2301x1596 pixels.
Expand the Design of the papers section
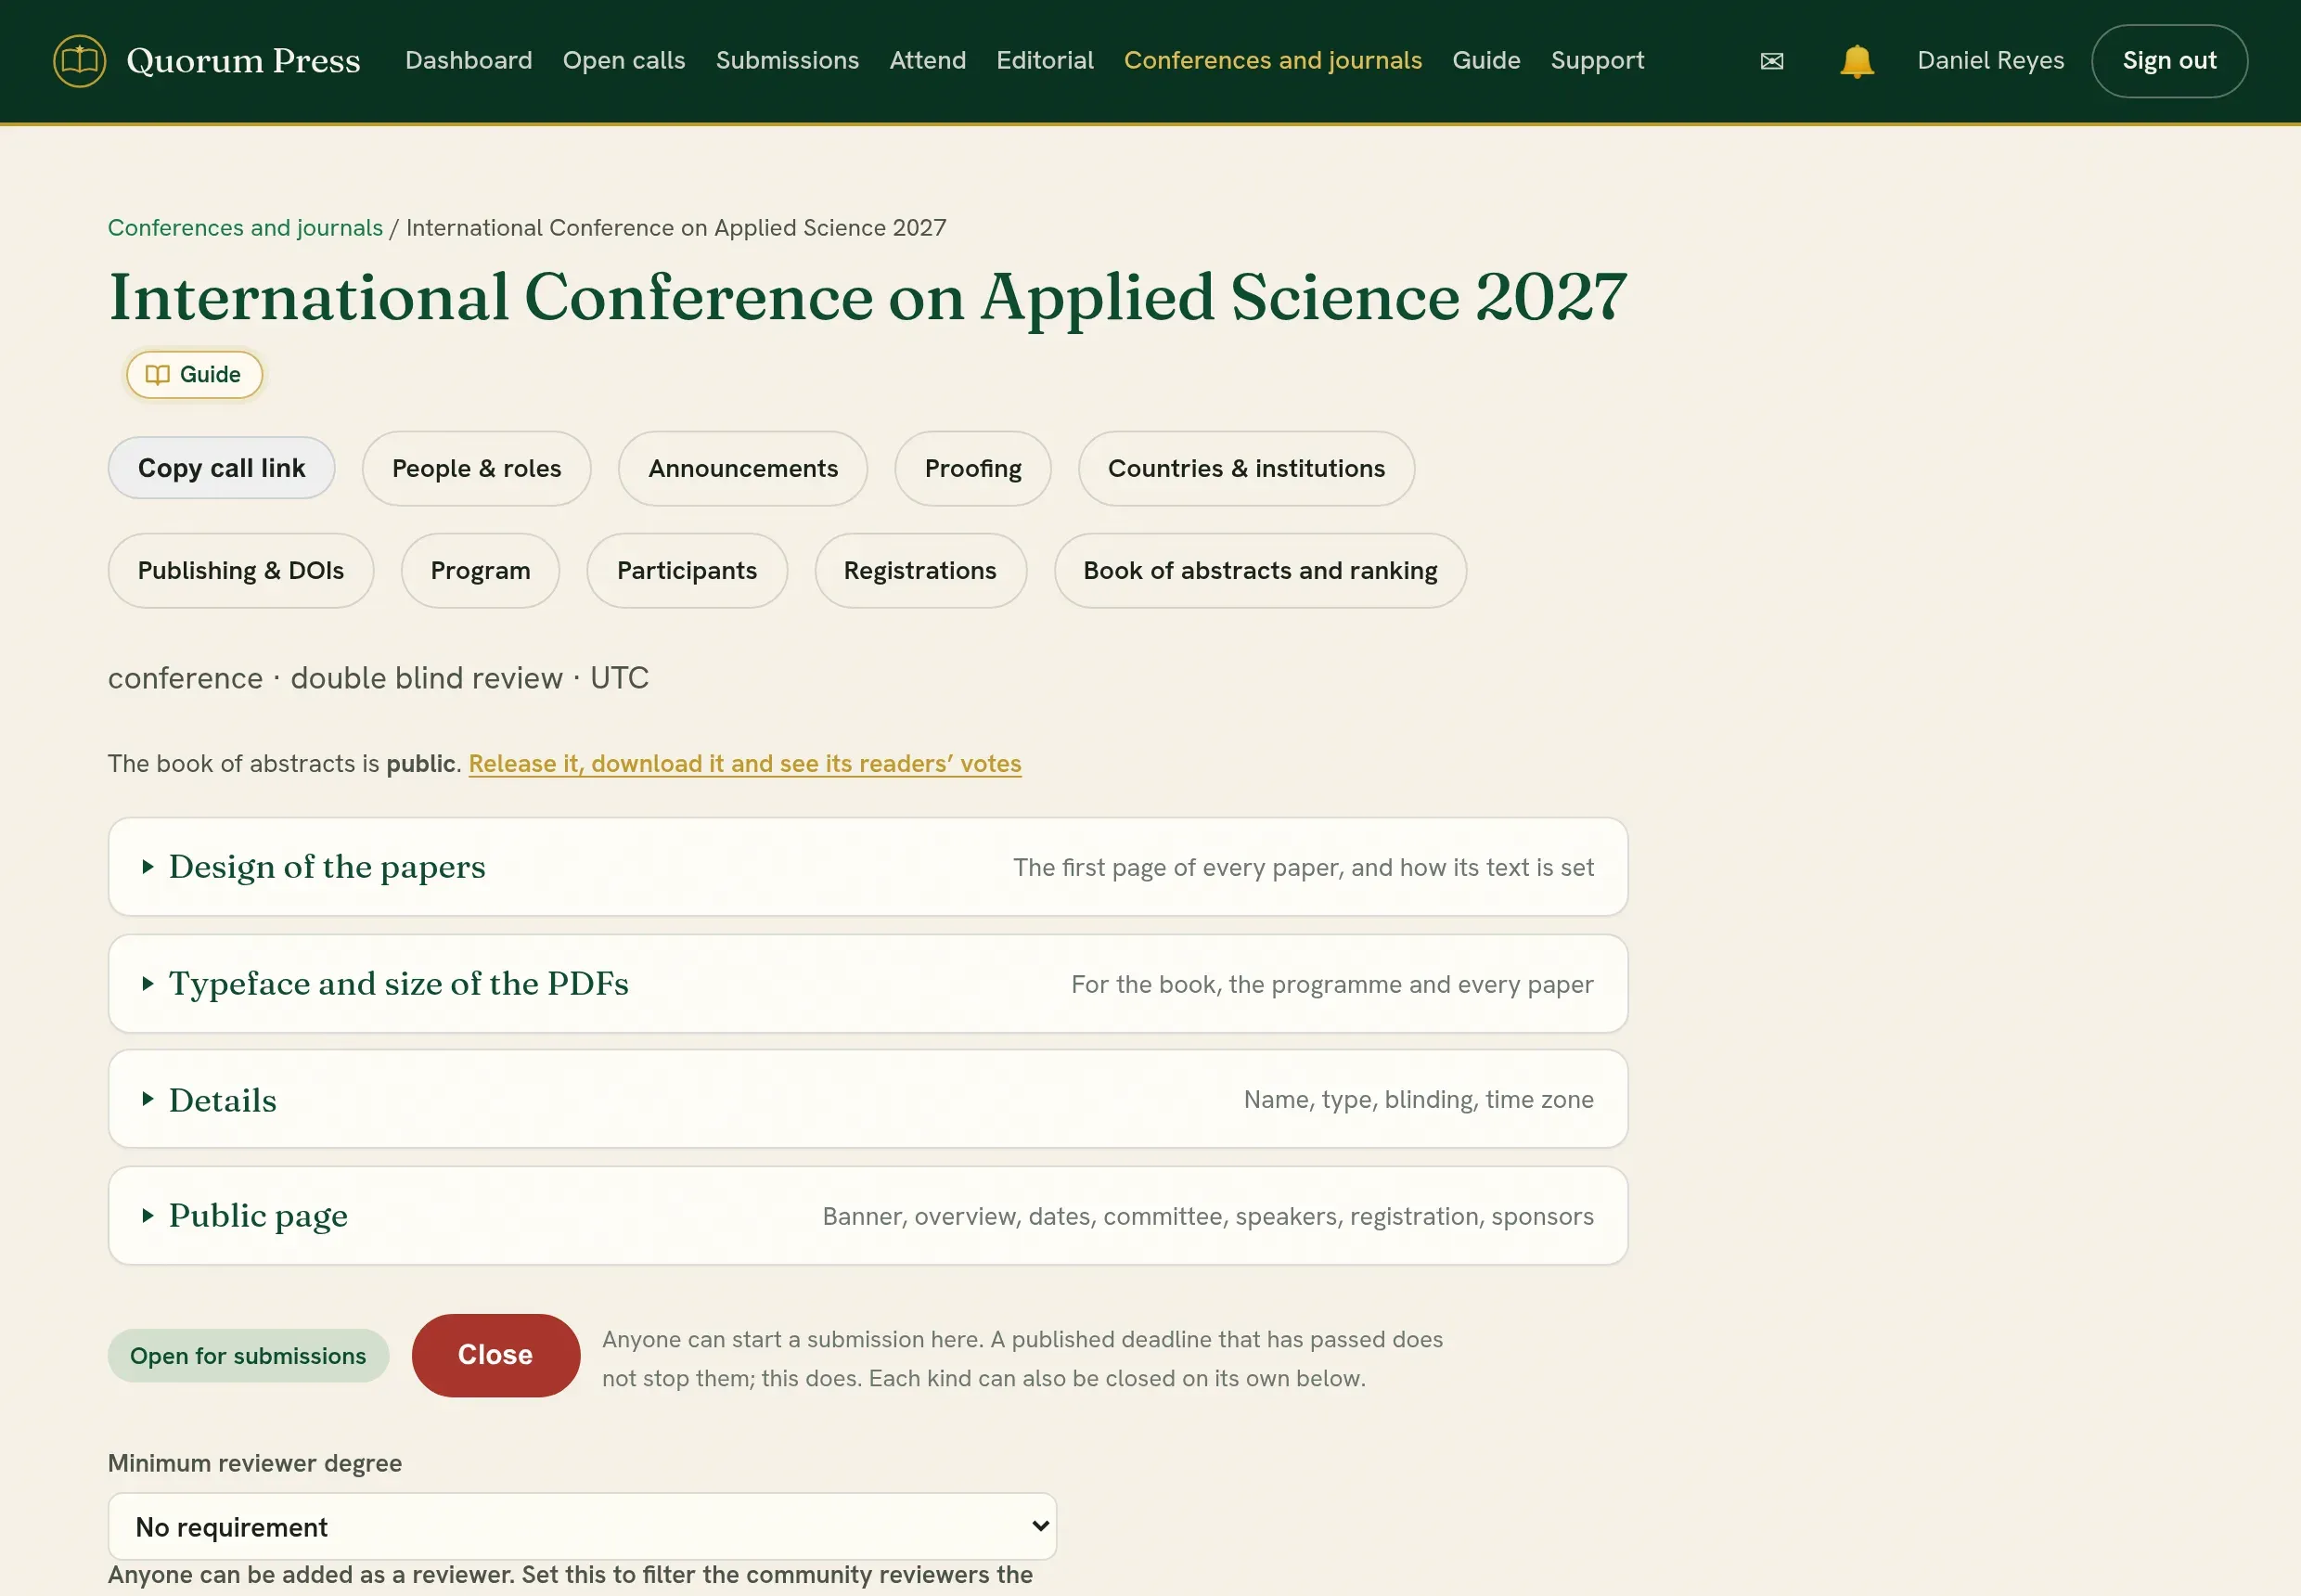click(x=867, y=867)
